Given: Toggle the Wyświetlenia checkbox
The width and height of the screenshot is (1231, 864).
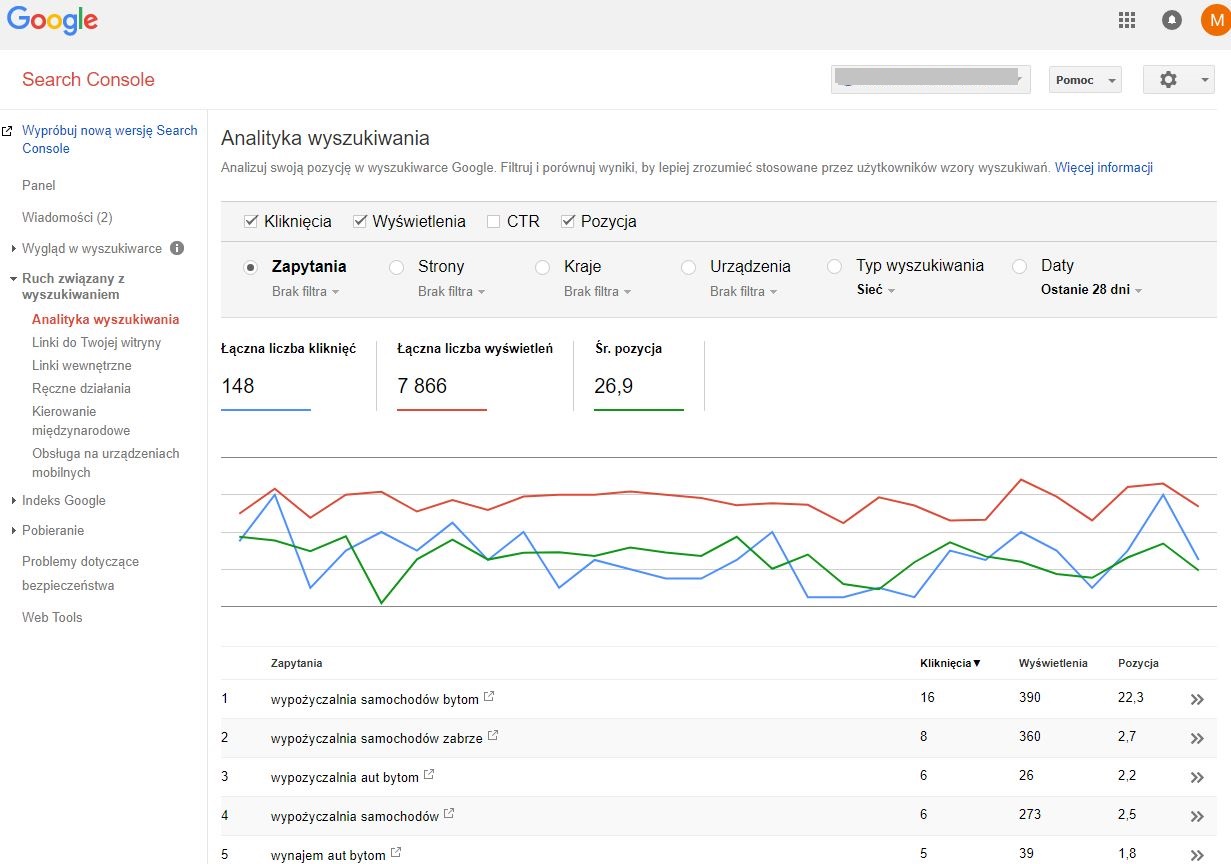Looking at the screenshot, I should pos(360,221).
